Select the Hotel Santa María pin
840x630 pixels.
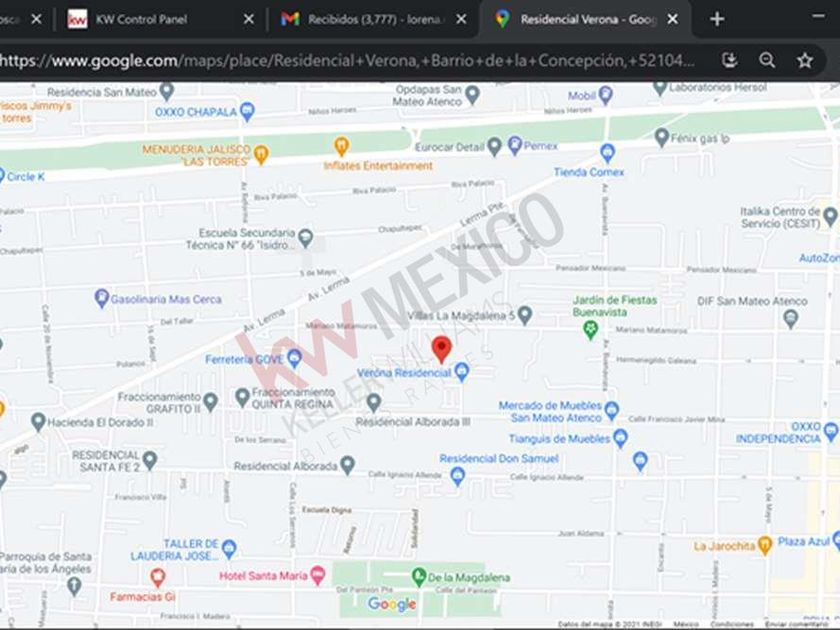[318, 575]
